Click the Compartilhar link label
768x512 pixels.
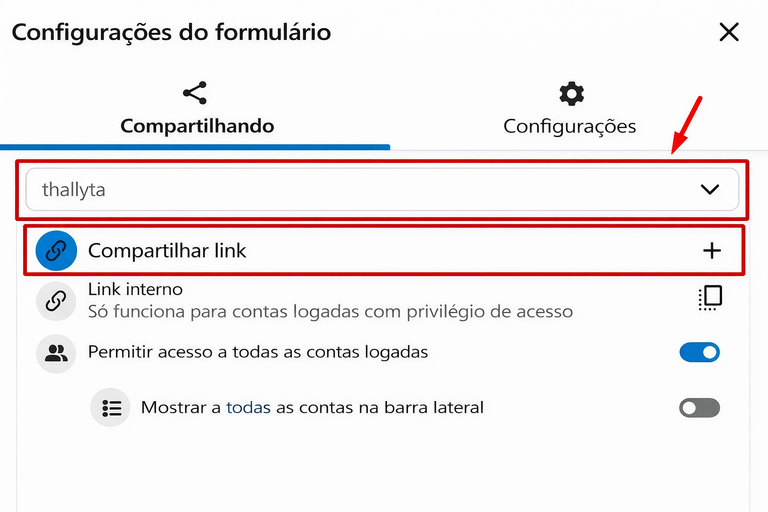tap(167, 251)
